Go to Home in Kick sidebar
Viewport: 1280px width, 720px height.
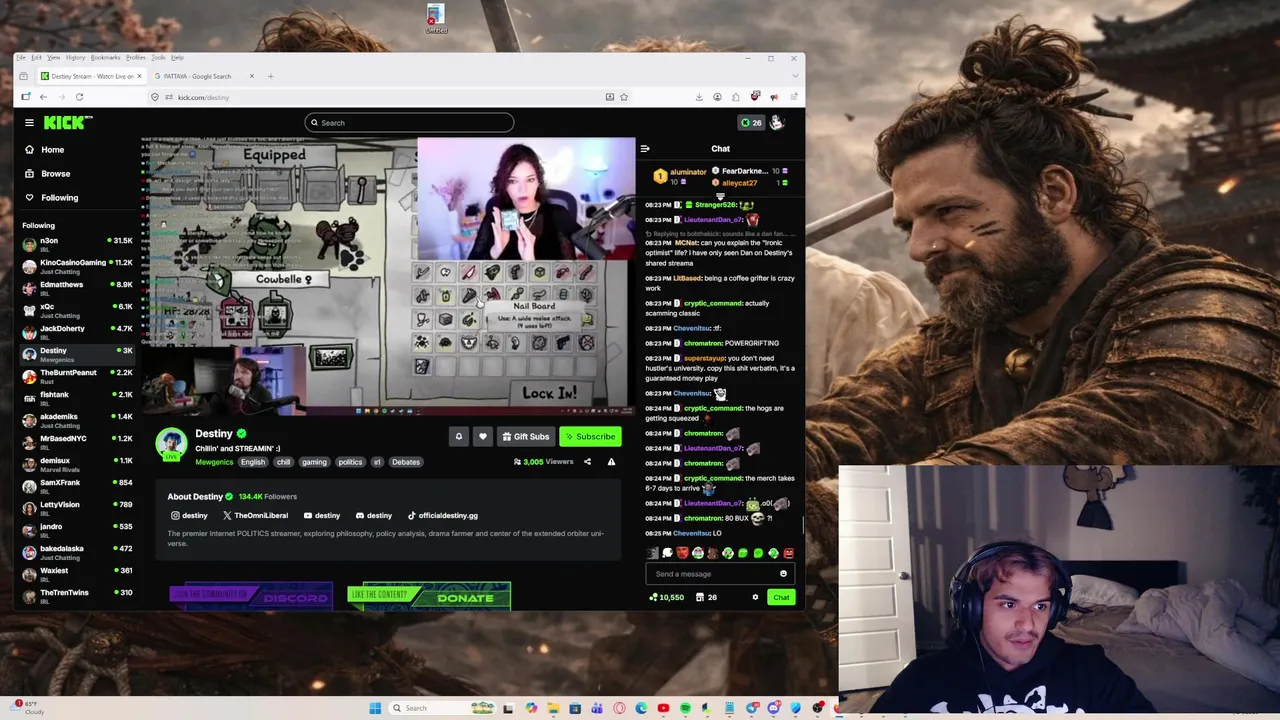click(52, 150)
